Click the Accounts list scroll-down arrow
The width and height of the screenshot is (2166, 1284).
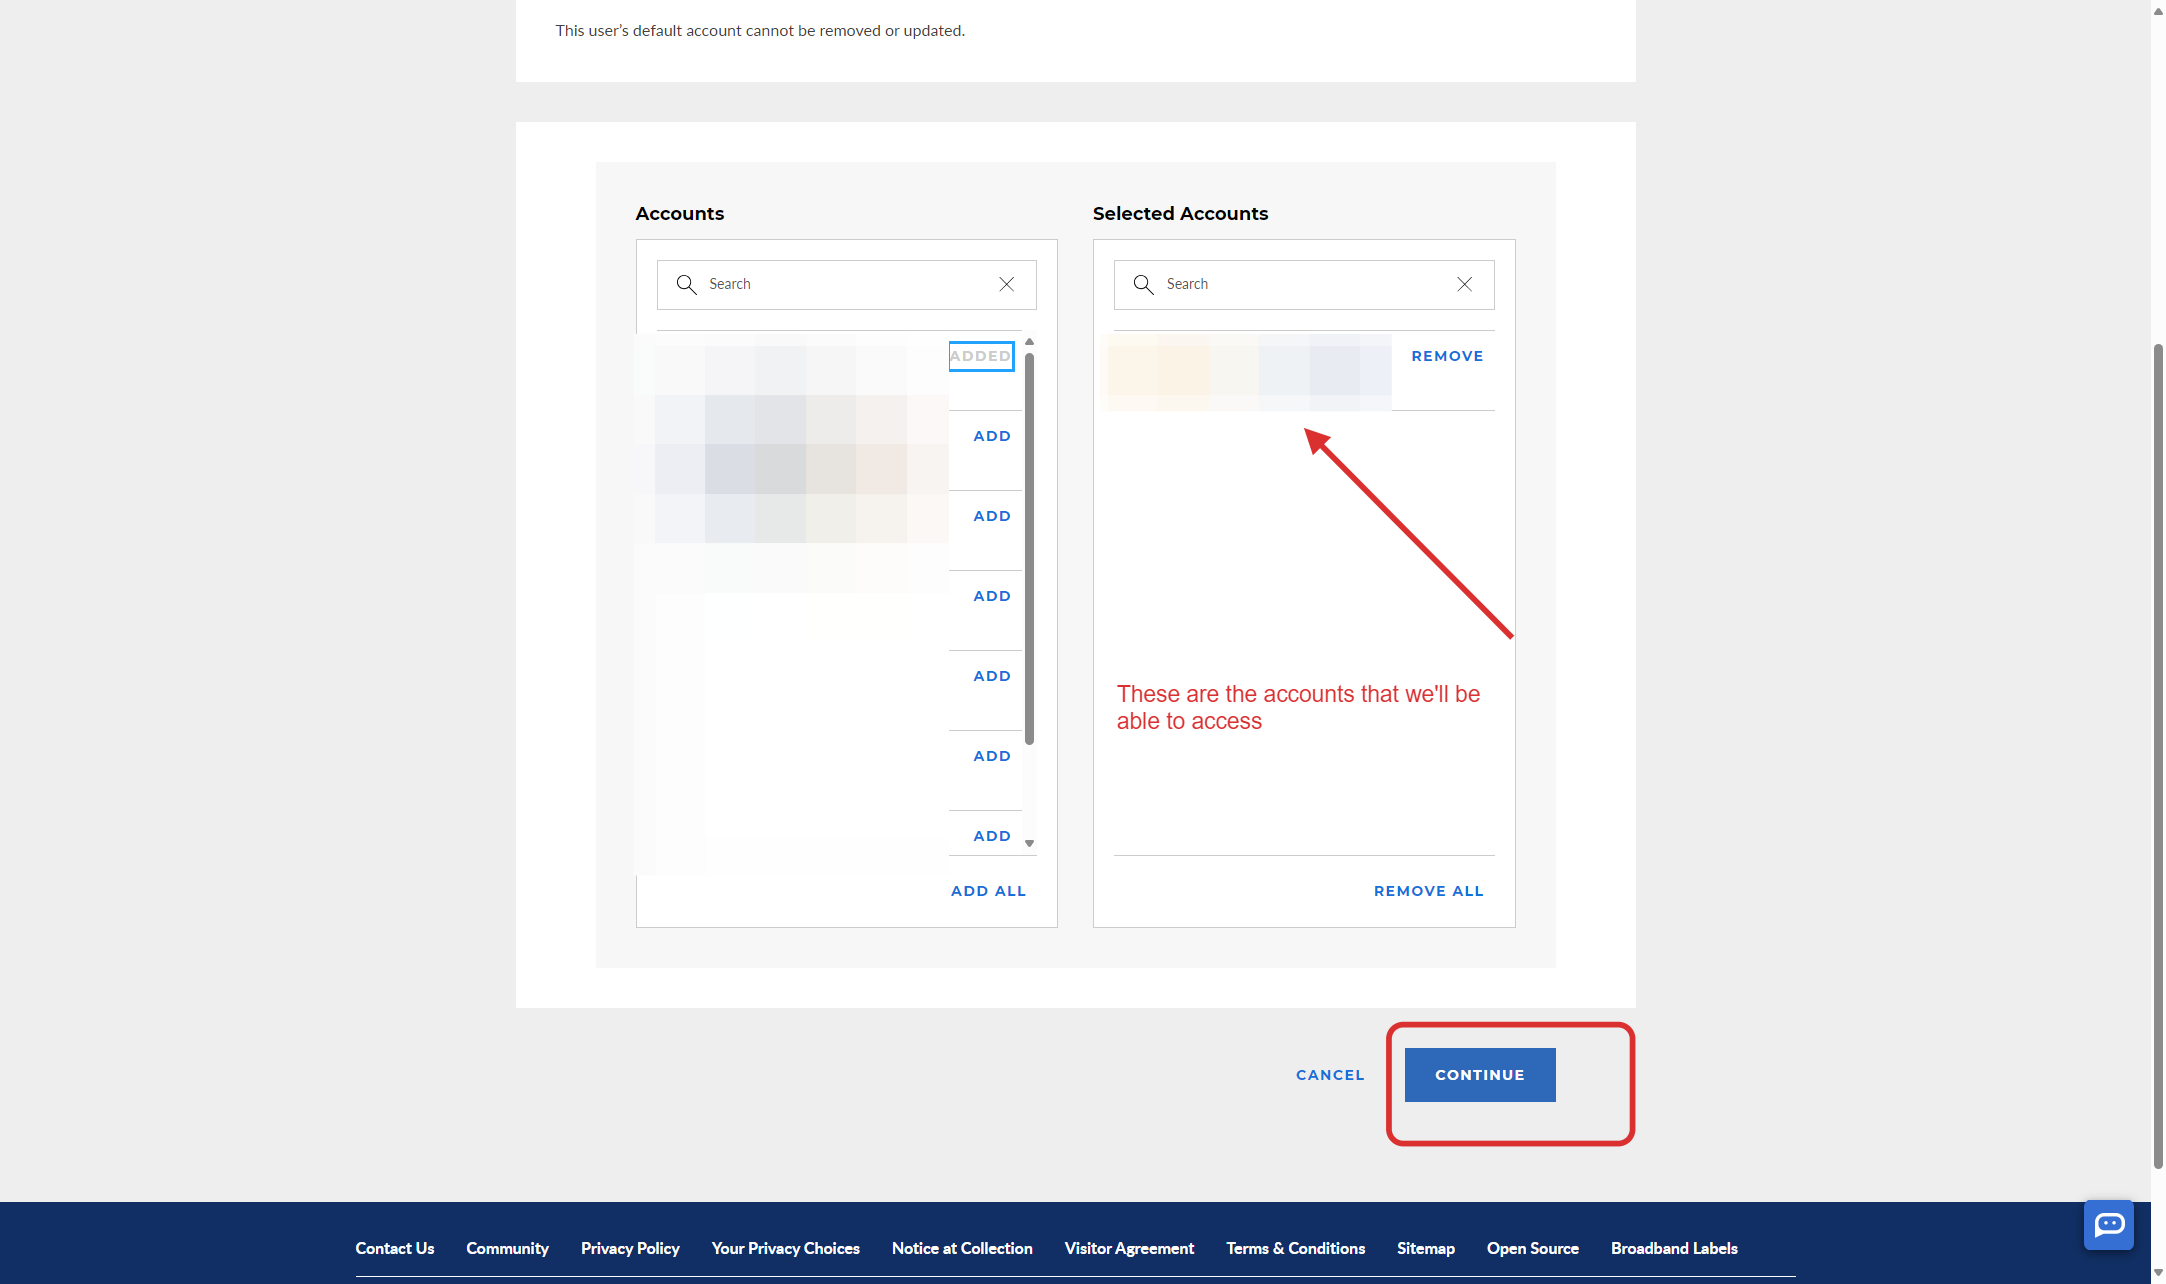[x=1029, y=844]
